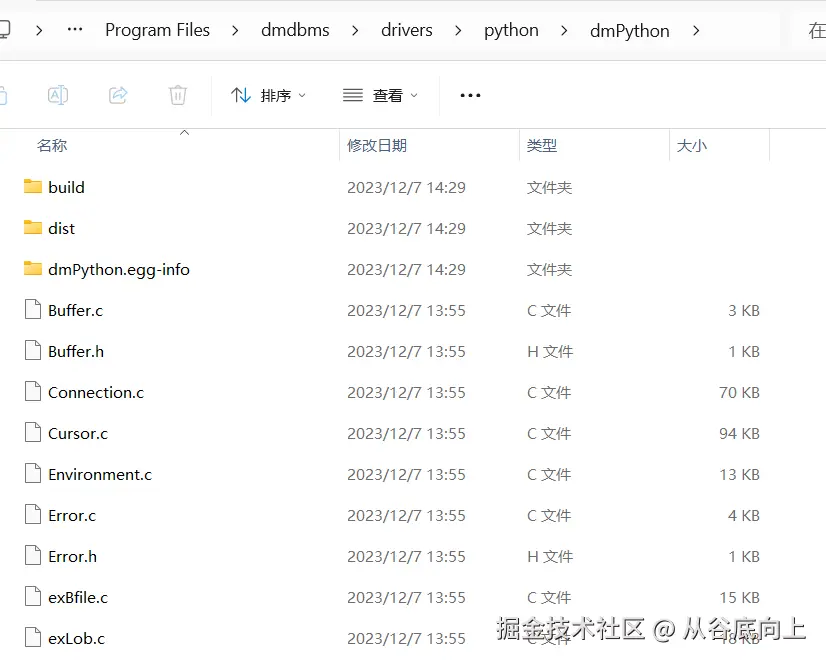Expand chevron after python breadcrumb

tap(564, 31)
